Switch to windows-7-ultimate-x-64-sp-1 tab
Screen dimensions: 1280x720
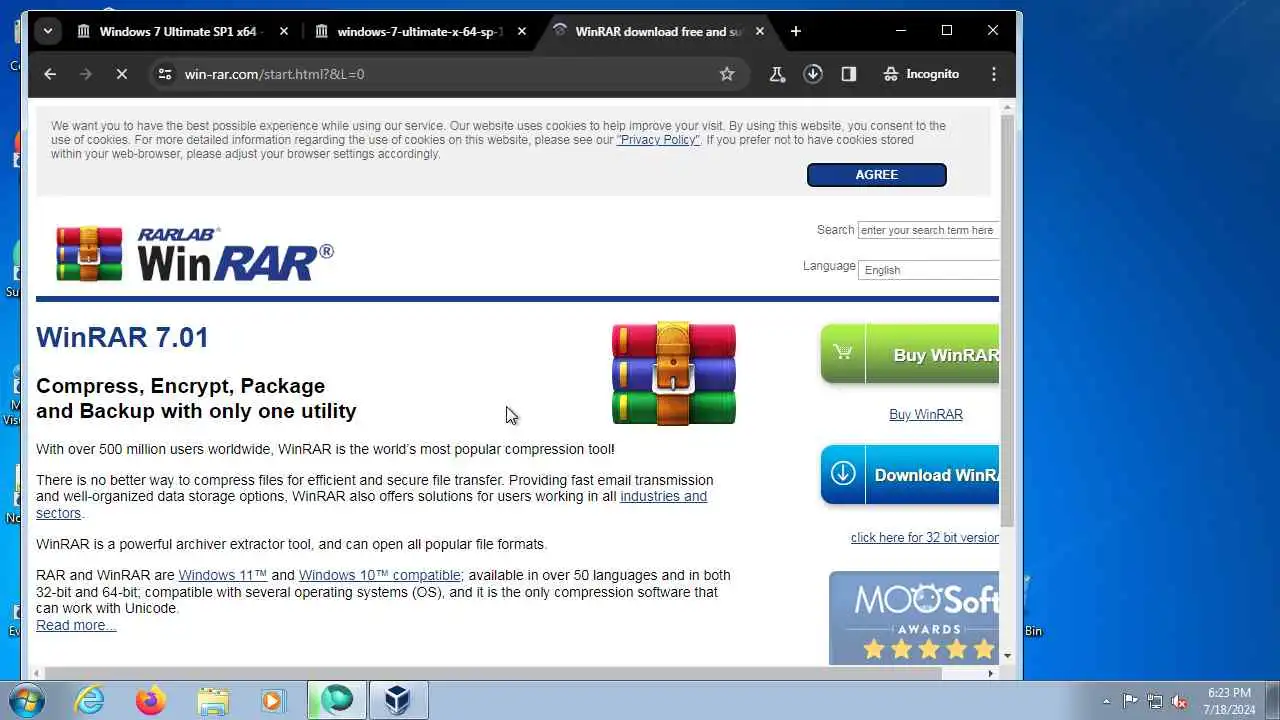pos(420,31)
